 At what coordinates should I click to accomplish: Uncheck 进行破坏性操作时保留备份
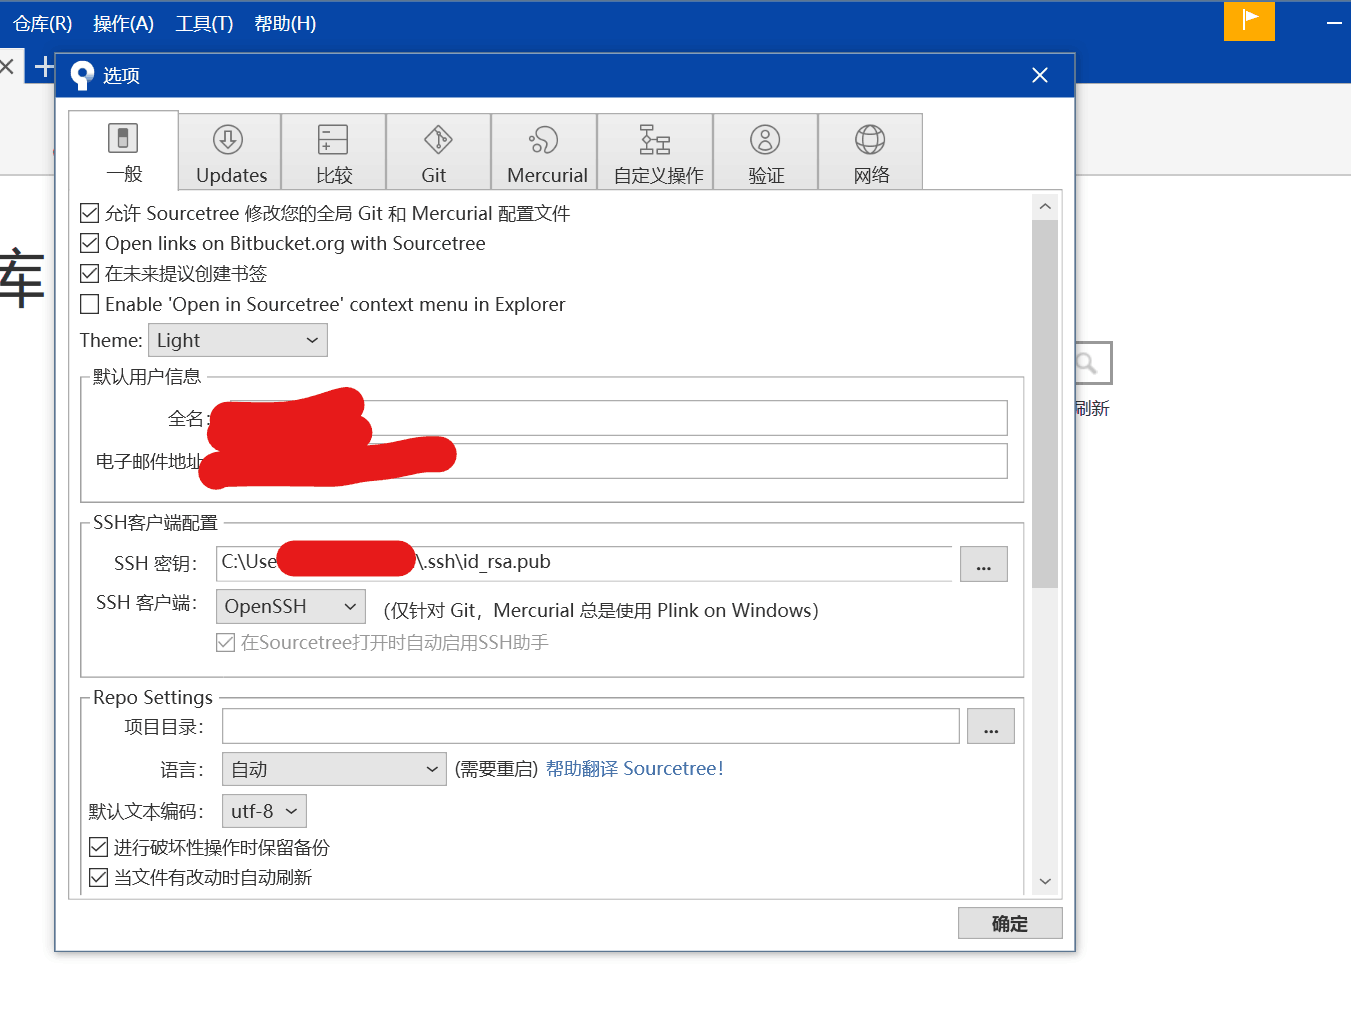98,846
